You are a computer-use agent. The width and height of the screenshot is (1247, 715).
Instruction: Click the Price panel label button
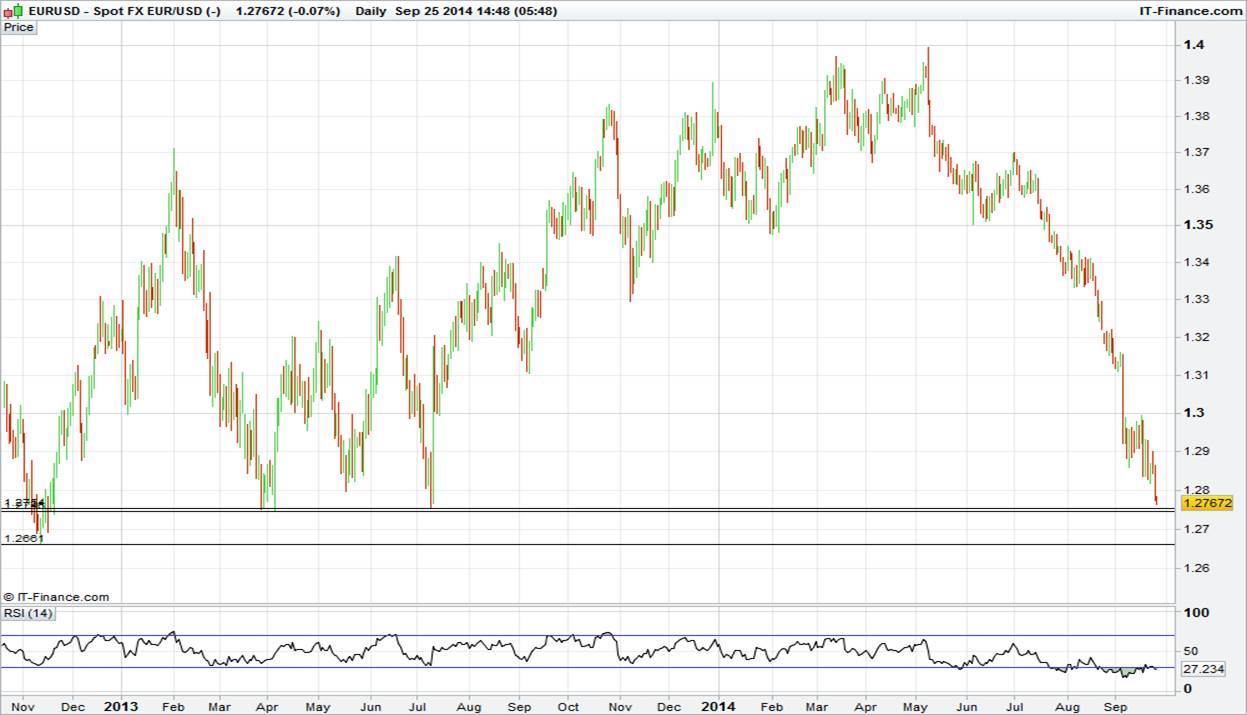pyautogui.click(x=19, y=27)
